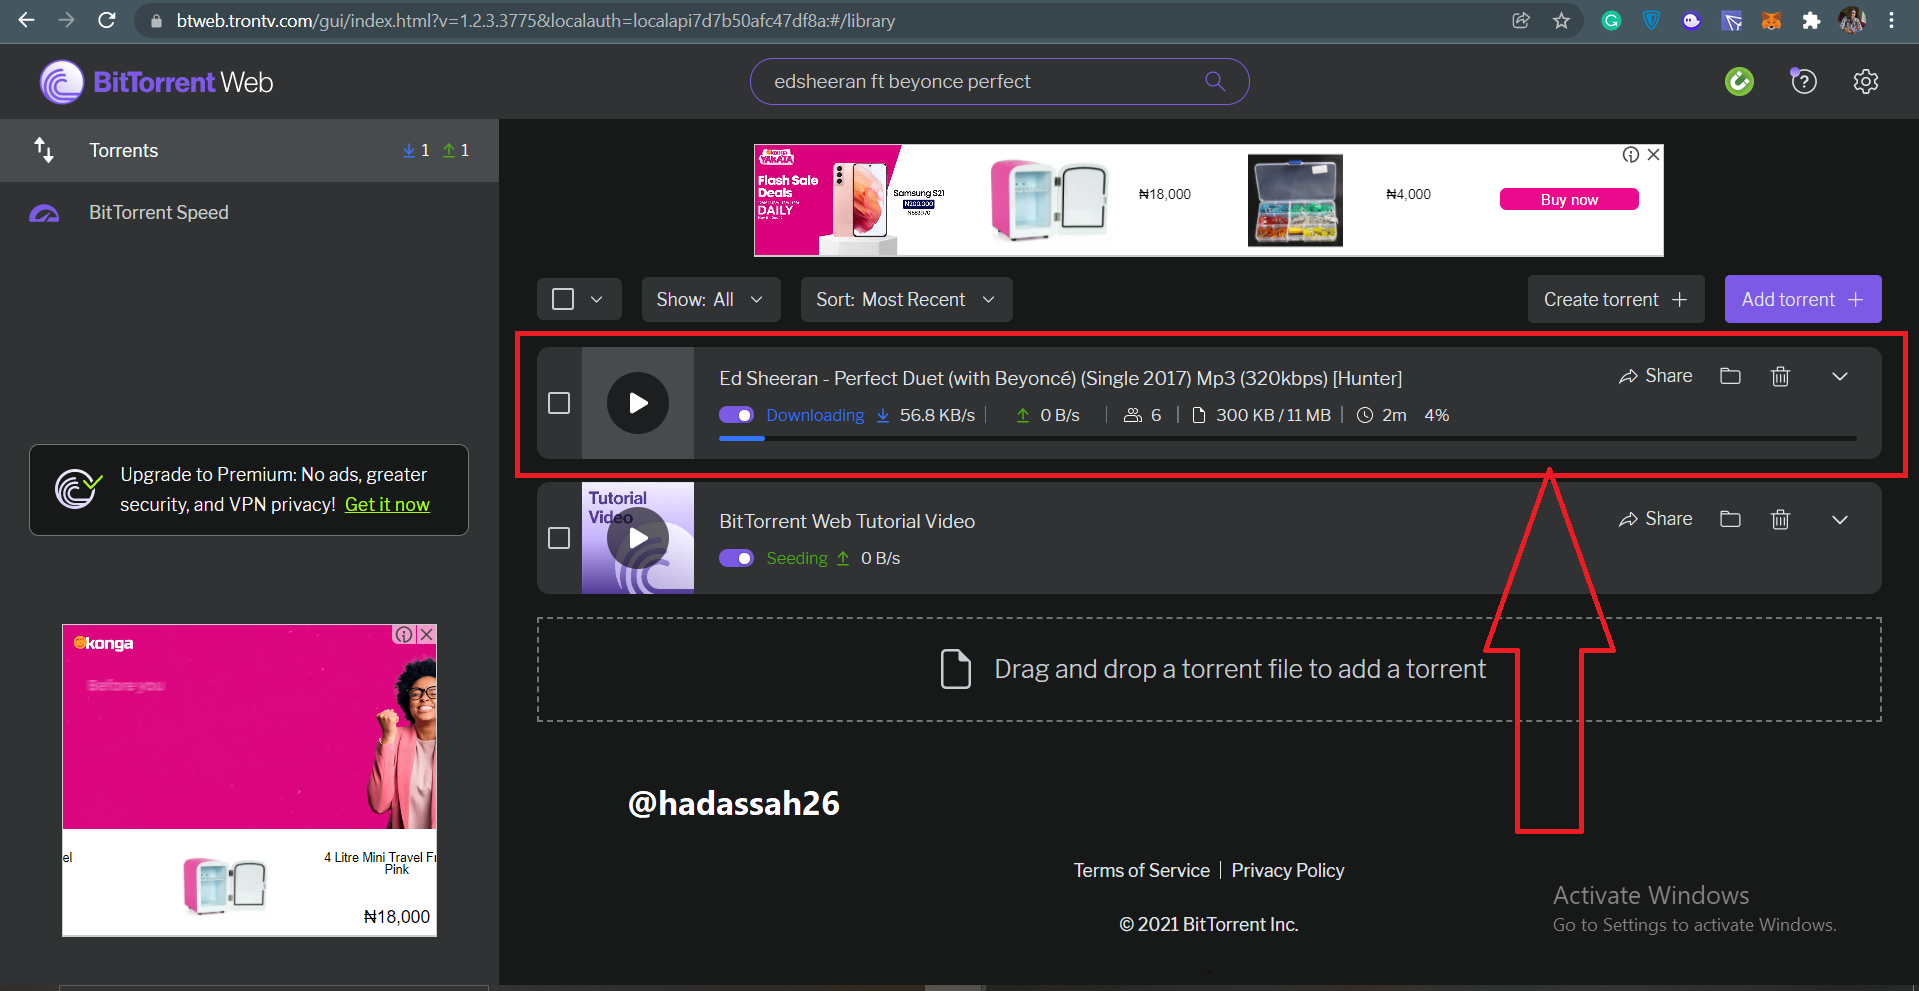Open the select-all dropdown arrow

597,299
